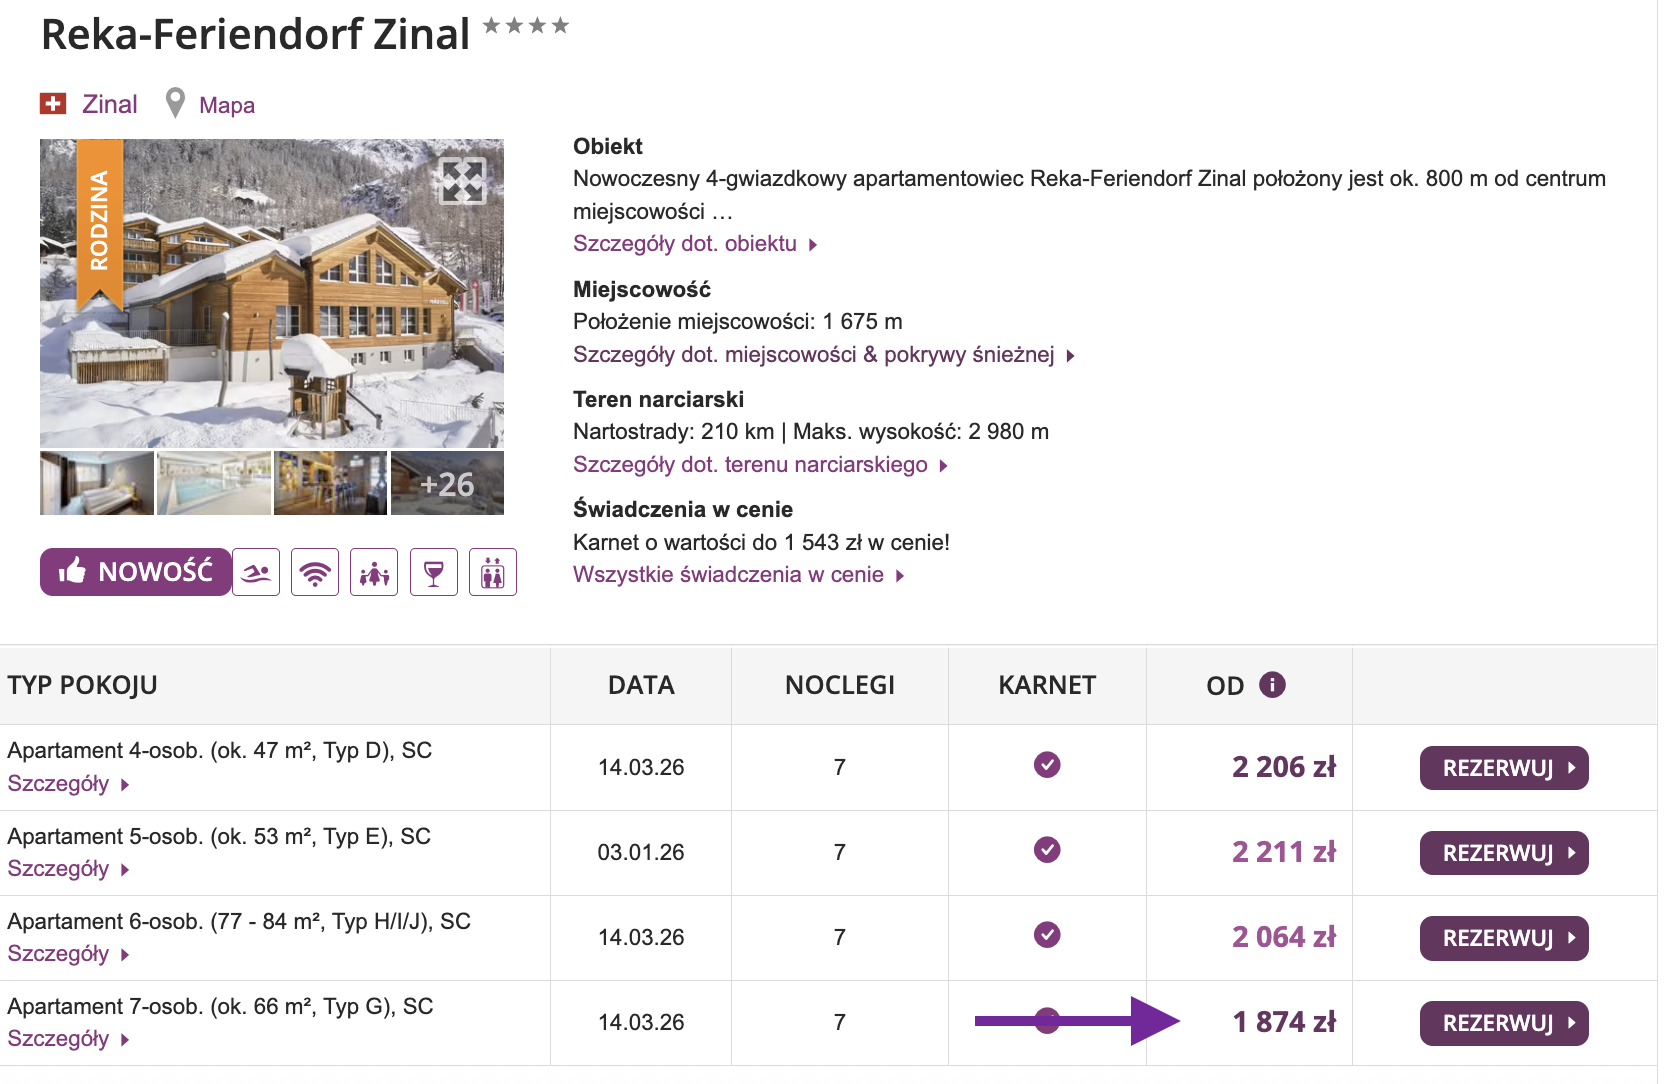1674x1084 pixels.
Task: Click REZERWUJ for Apartament 7-osob.
Action: [x=1503, y=1022]
